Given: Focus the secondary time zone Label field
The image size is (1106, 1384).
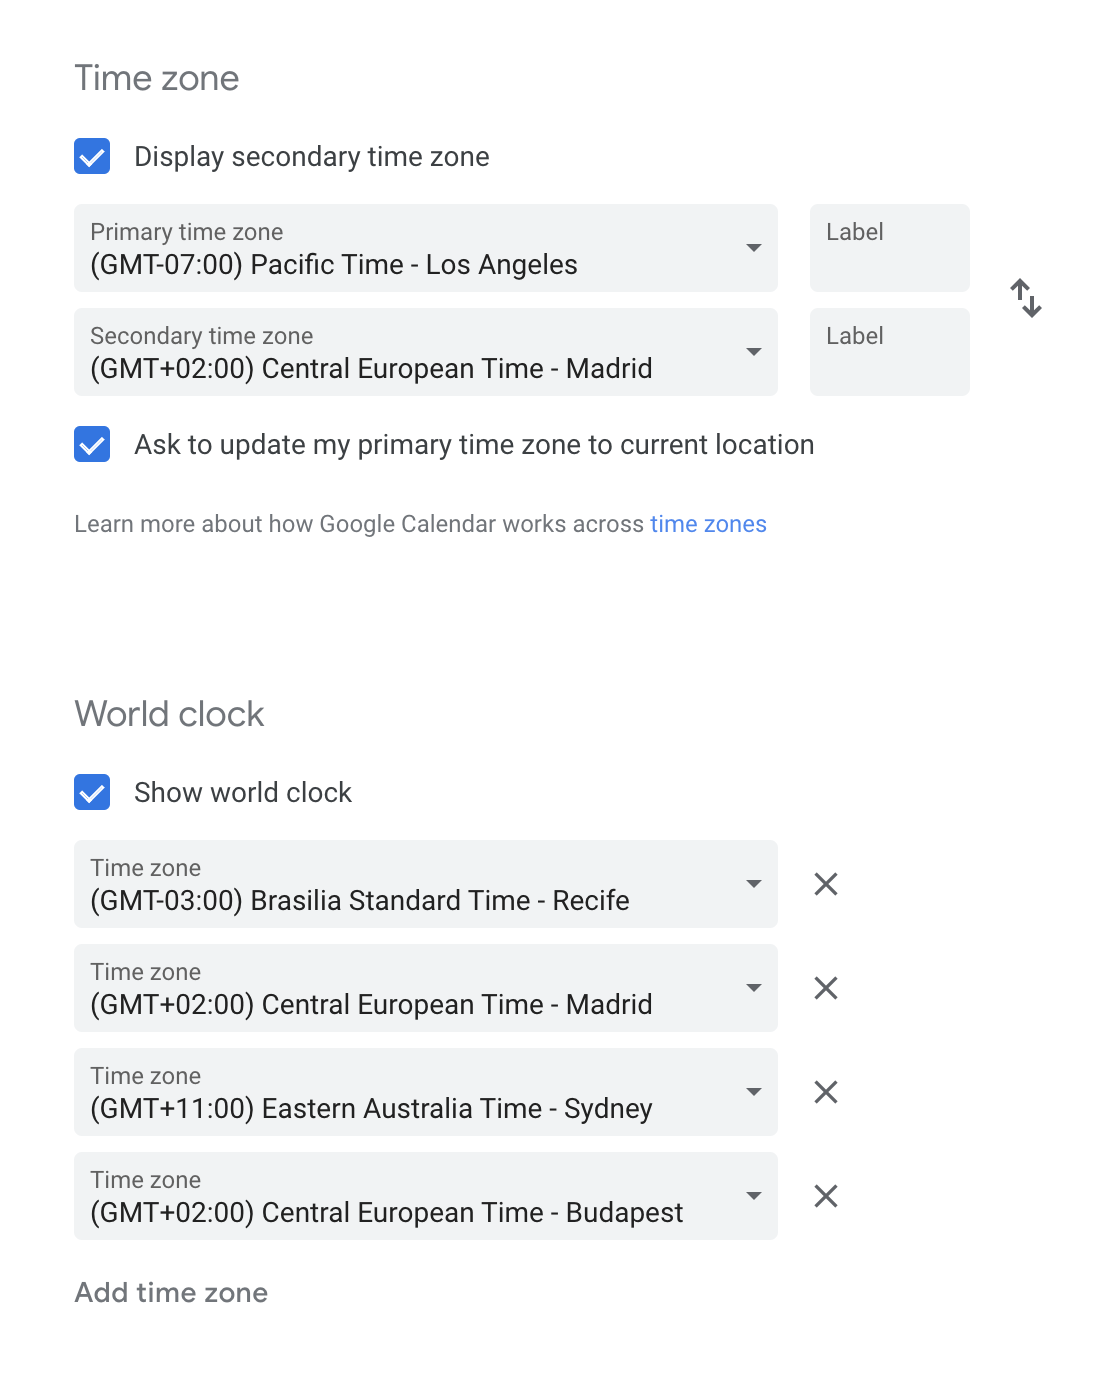Looking at the screenshot, I should point(889,352).
